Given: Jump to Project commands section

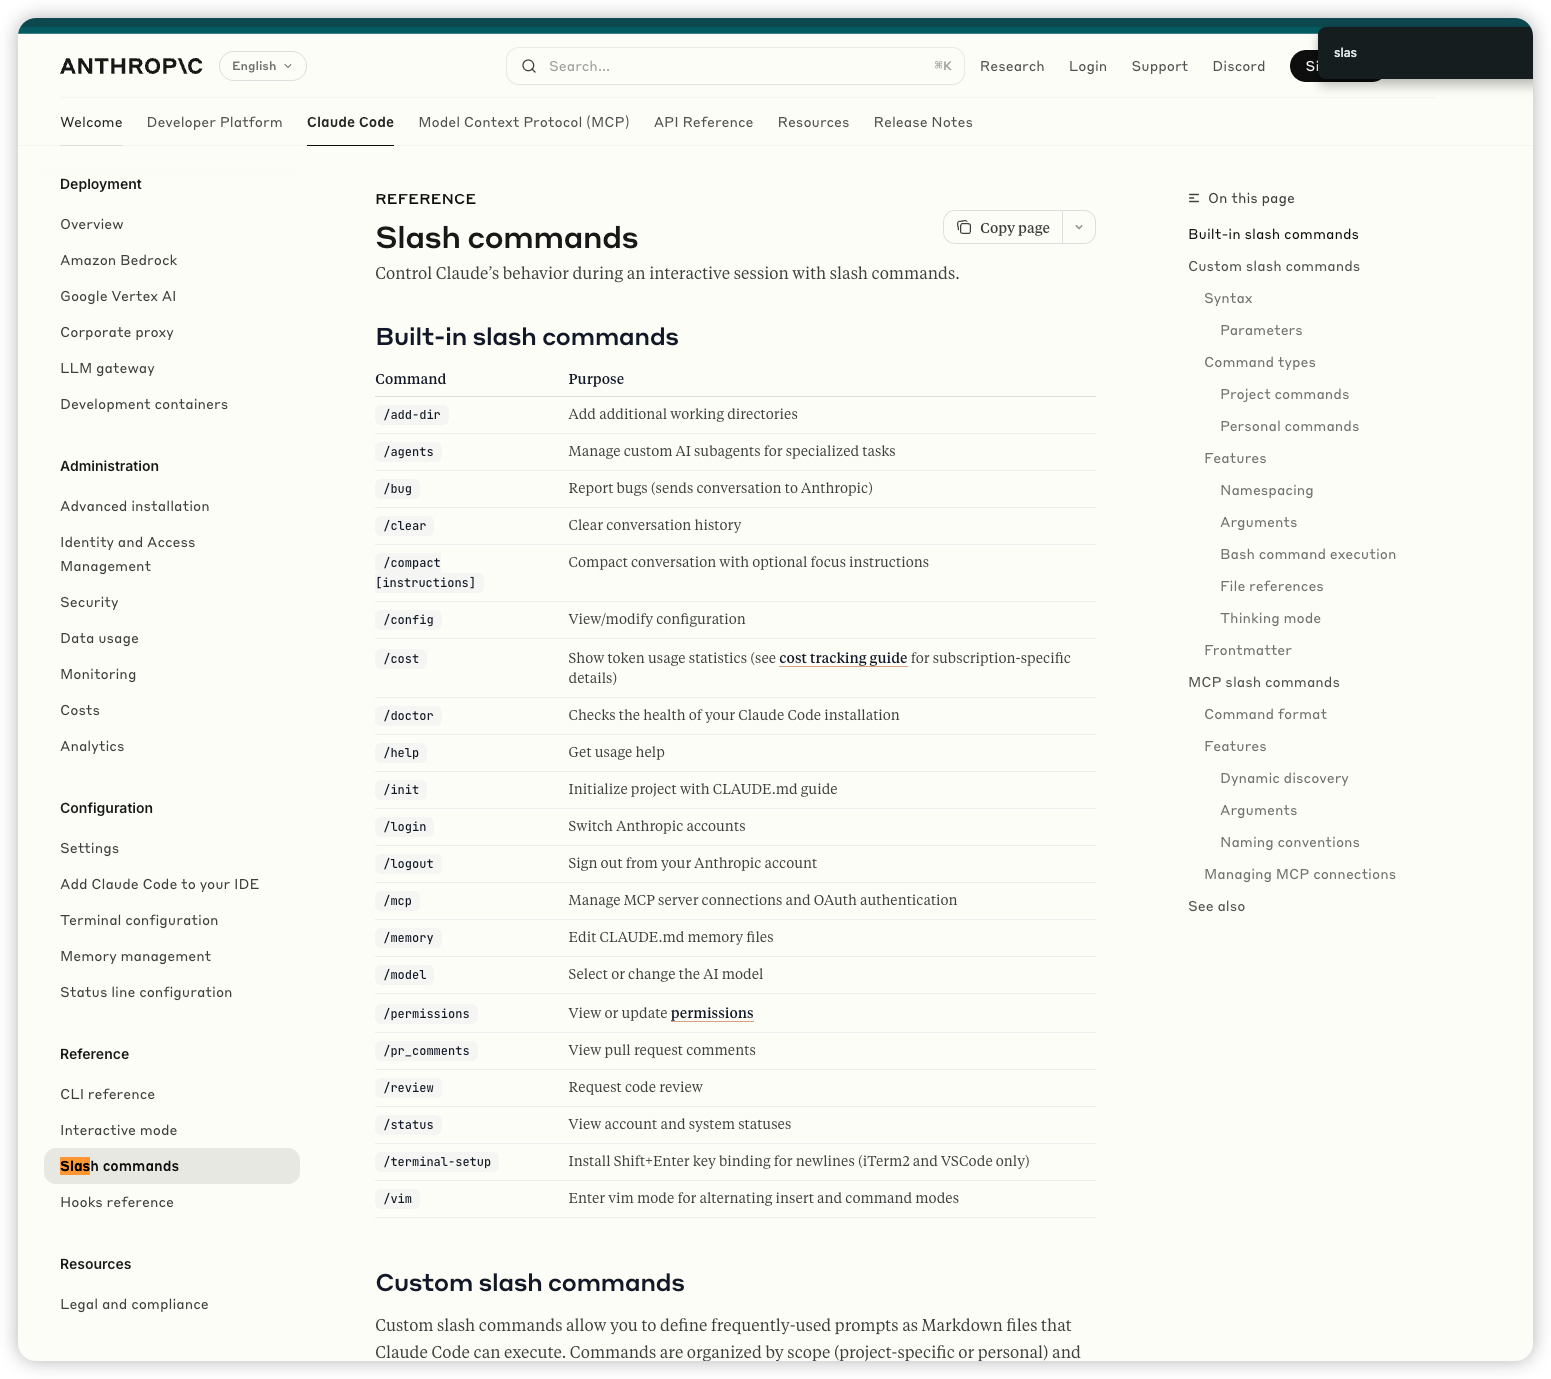Looking at the screenshot, I should point(1284,394).
